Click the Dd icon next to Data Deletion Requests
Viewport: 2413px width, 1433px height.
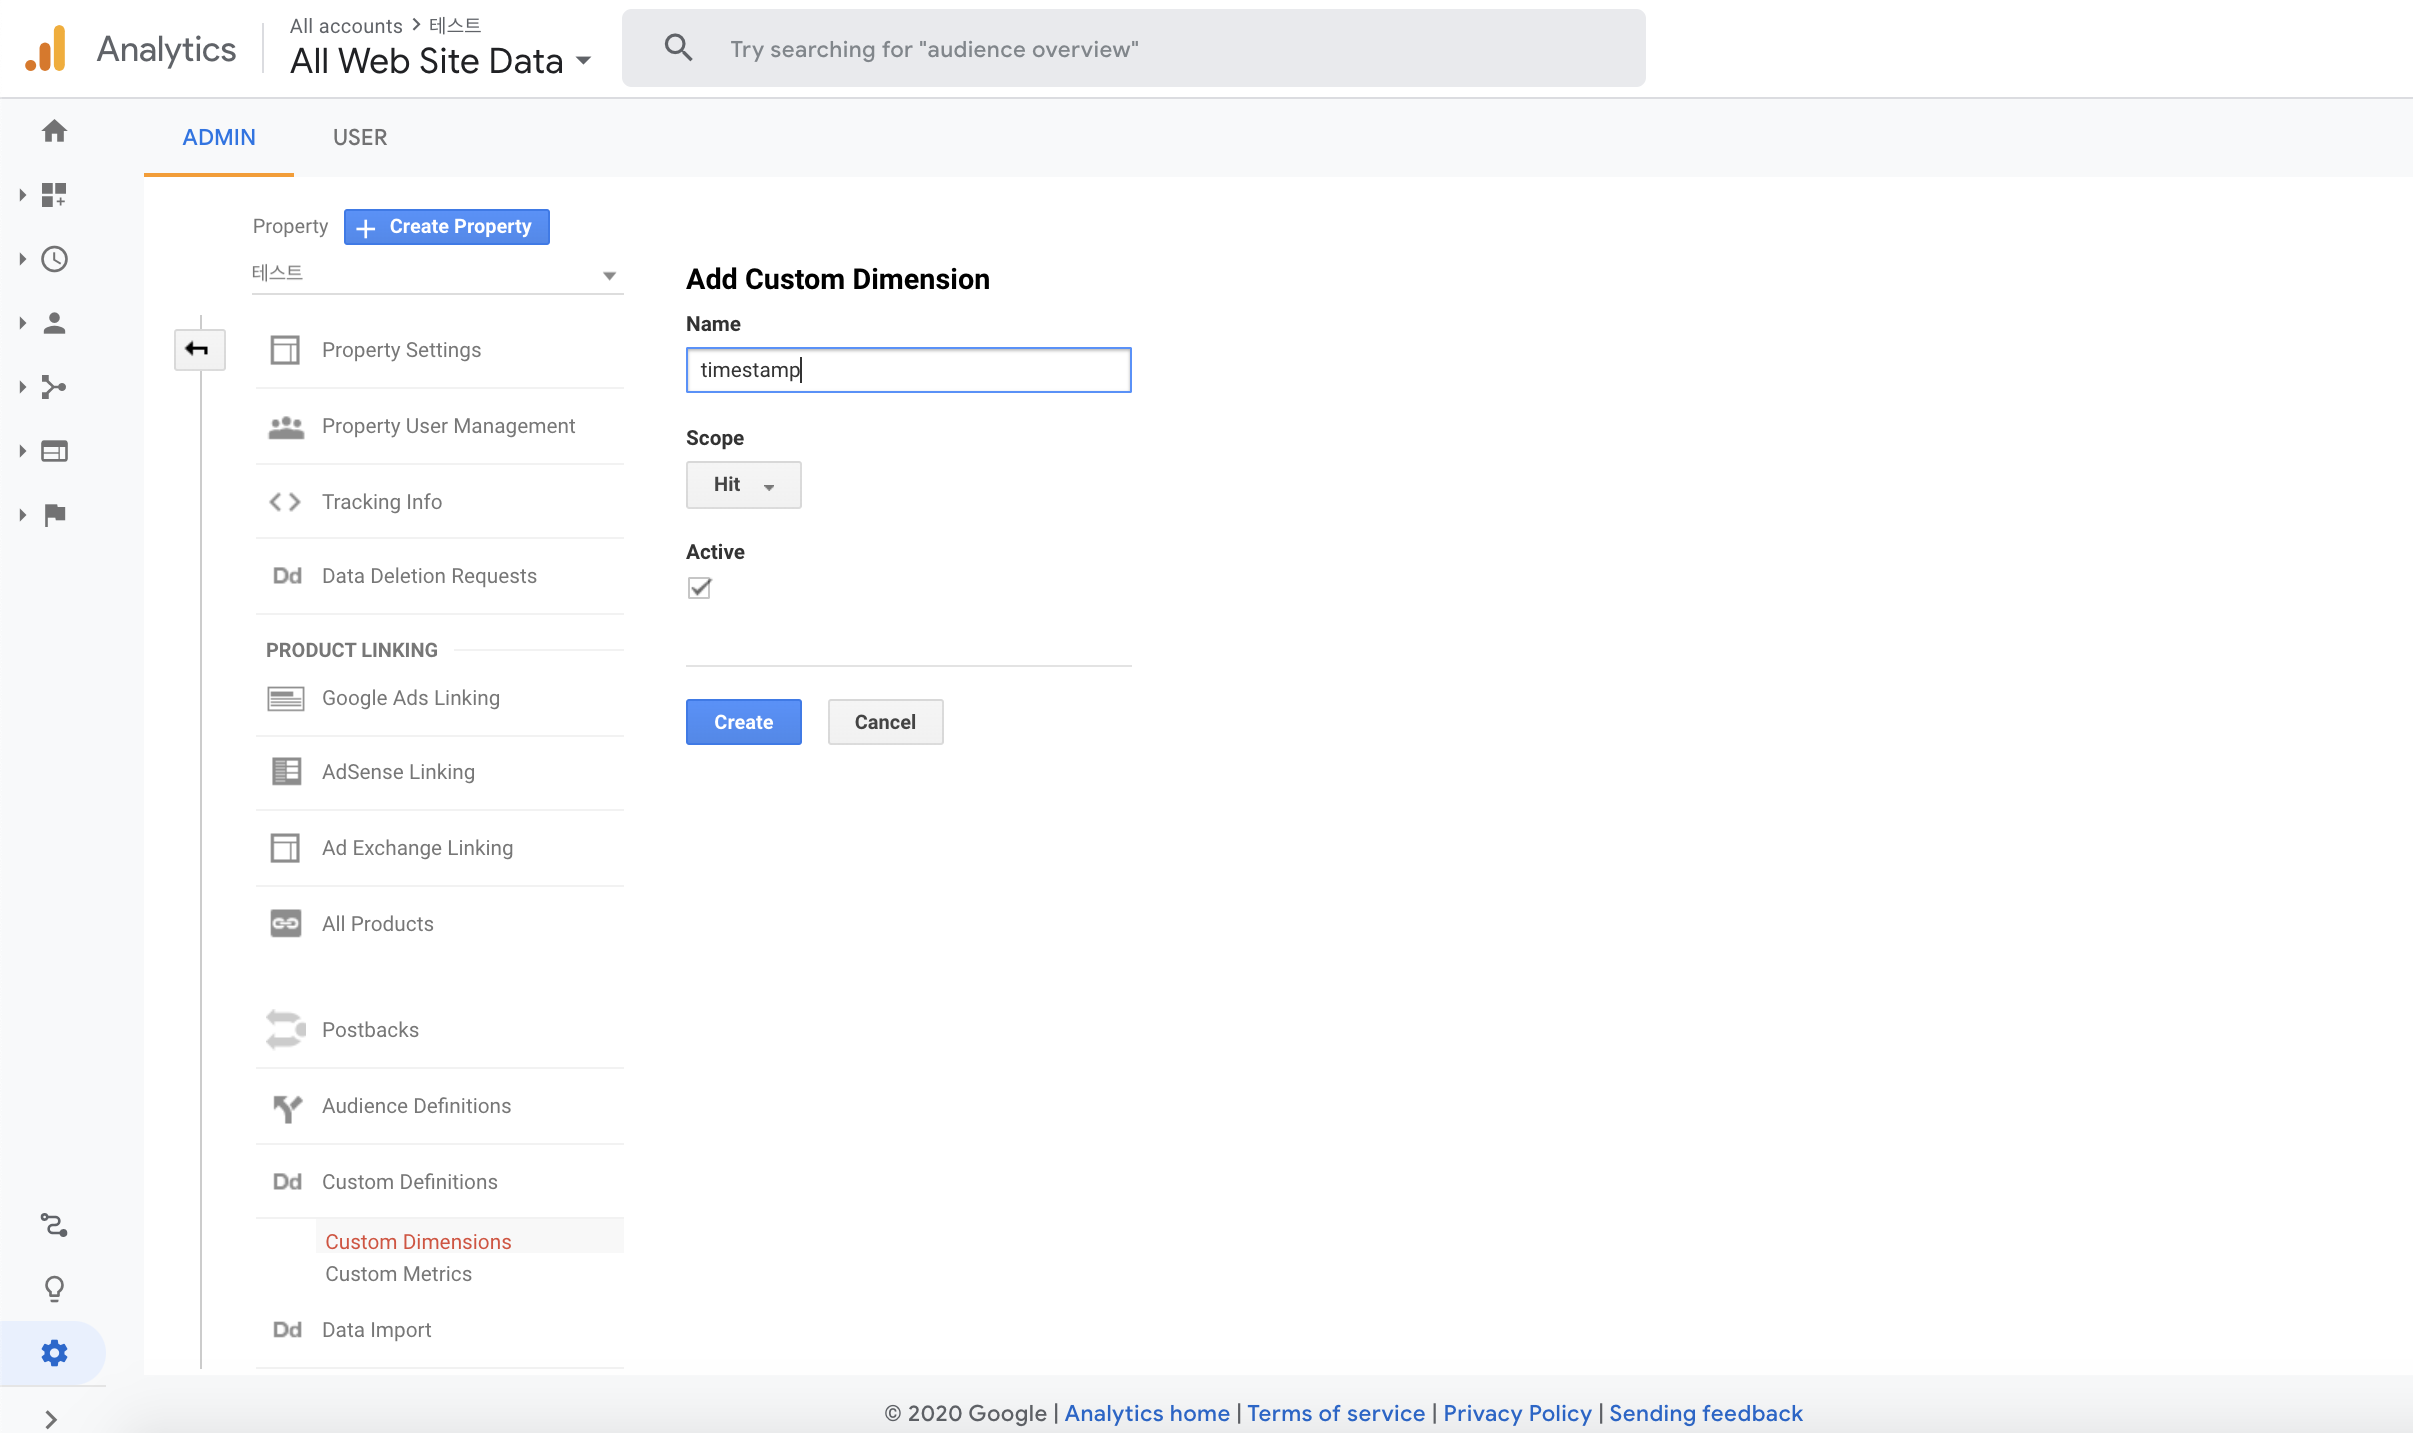tap(287, 576)
